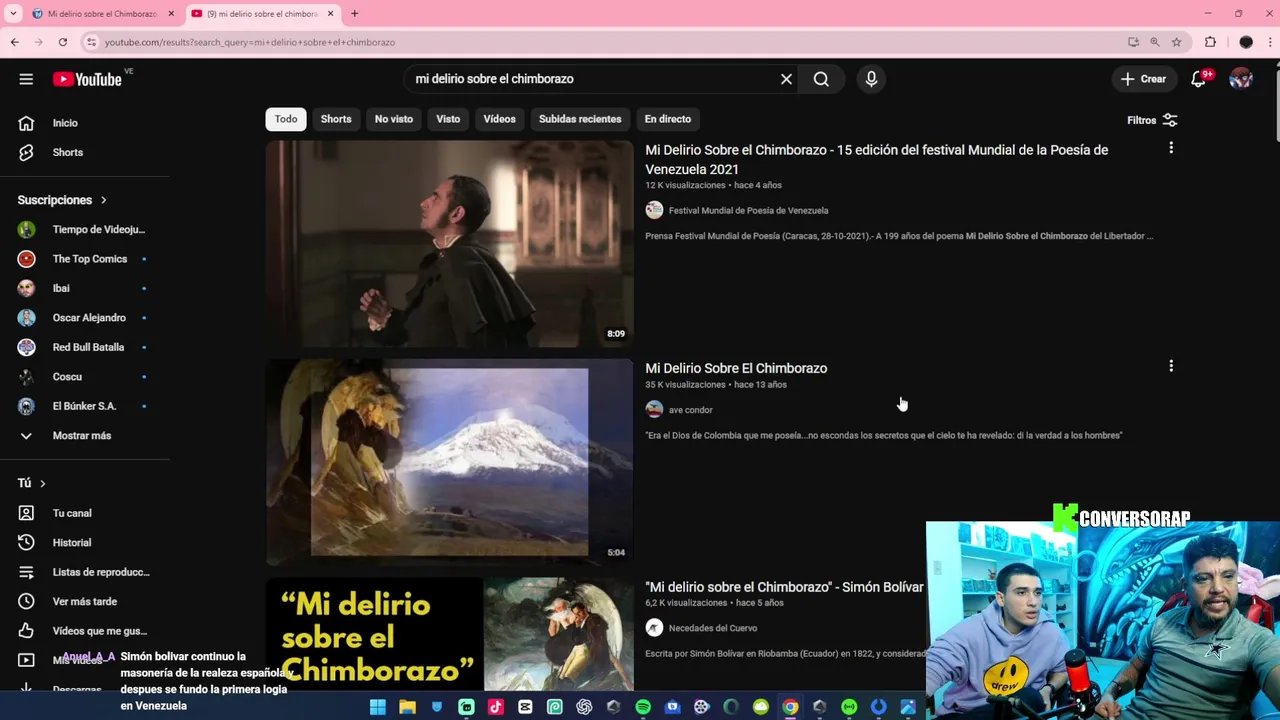Open the Festival Mundial de Poesía channel
Screen dimensions: 1280x720
point(748,210)
